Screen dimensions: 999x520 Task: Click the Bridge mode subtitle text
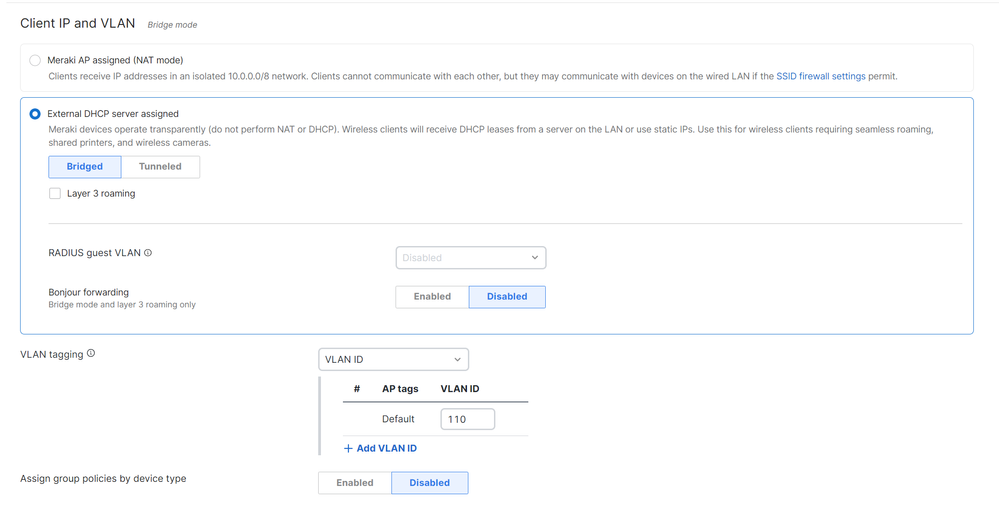tap(172, 25)
